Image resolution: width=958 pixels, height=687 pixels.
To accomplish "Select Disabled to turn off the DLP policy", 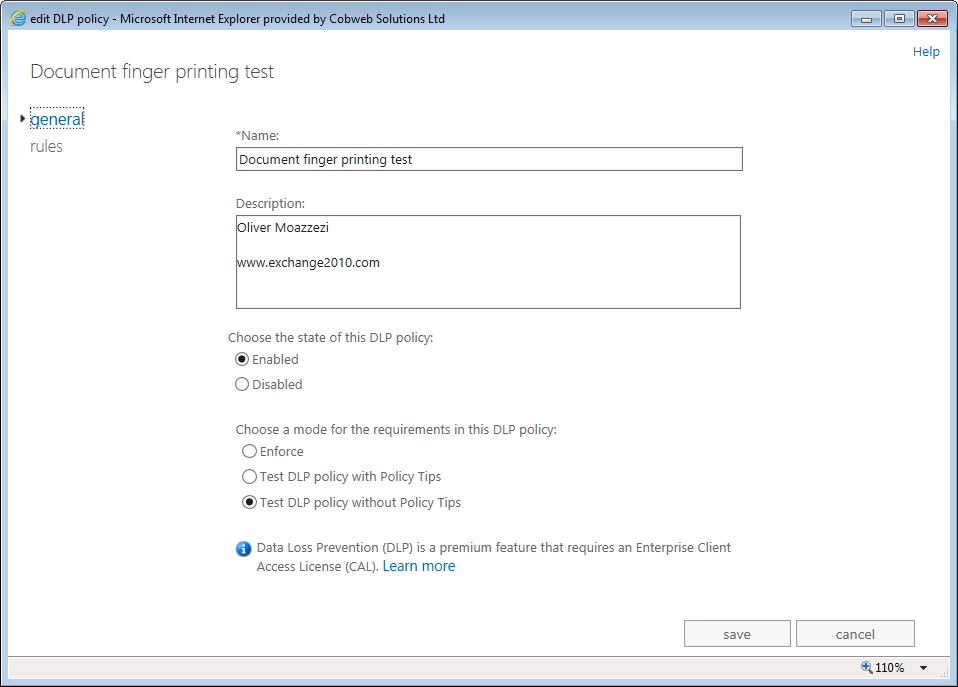I will pos(242,384).
